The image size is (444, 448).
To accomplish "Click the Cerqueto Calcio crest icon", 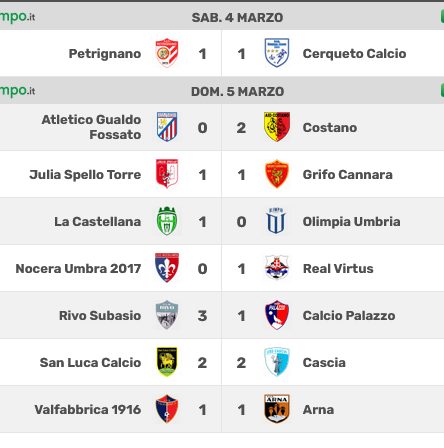I will click(277, 53).
